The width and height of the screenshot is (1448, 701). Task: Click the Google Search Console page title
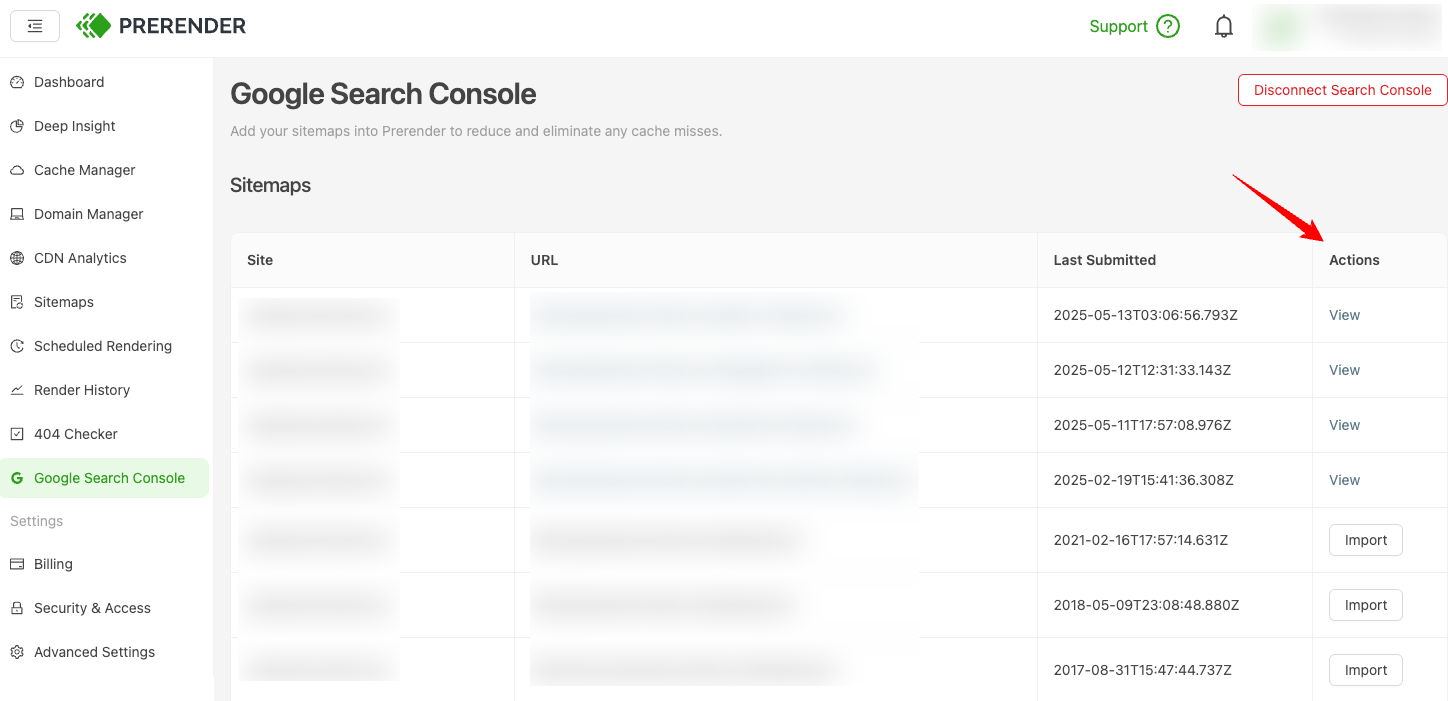(x=383, y=94)
